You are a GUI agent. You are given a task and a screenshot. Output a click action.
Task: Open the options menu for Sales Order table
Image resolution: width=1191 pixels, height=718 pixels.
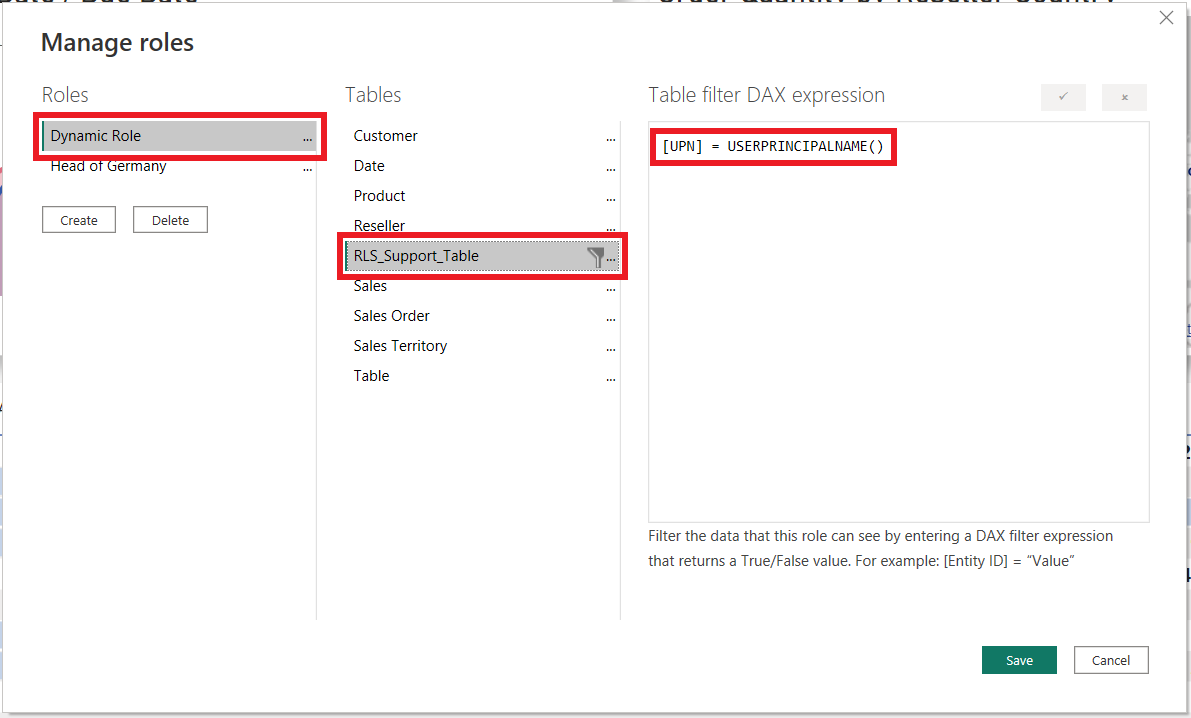coord(611,318)
